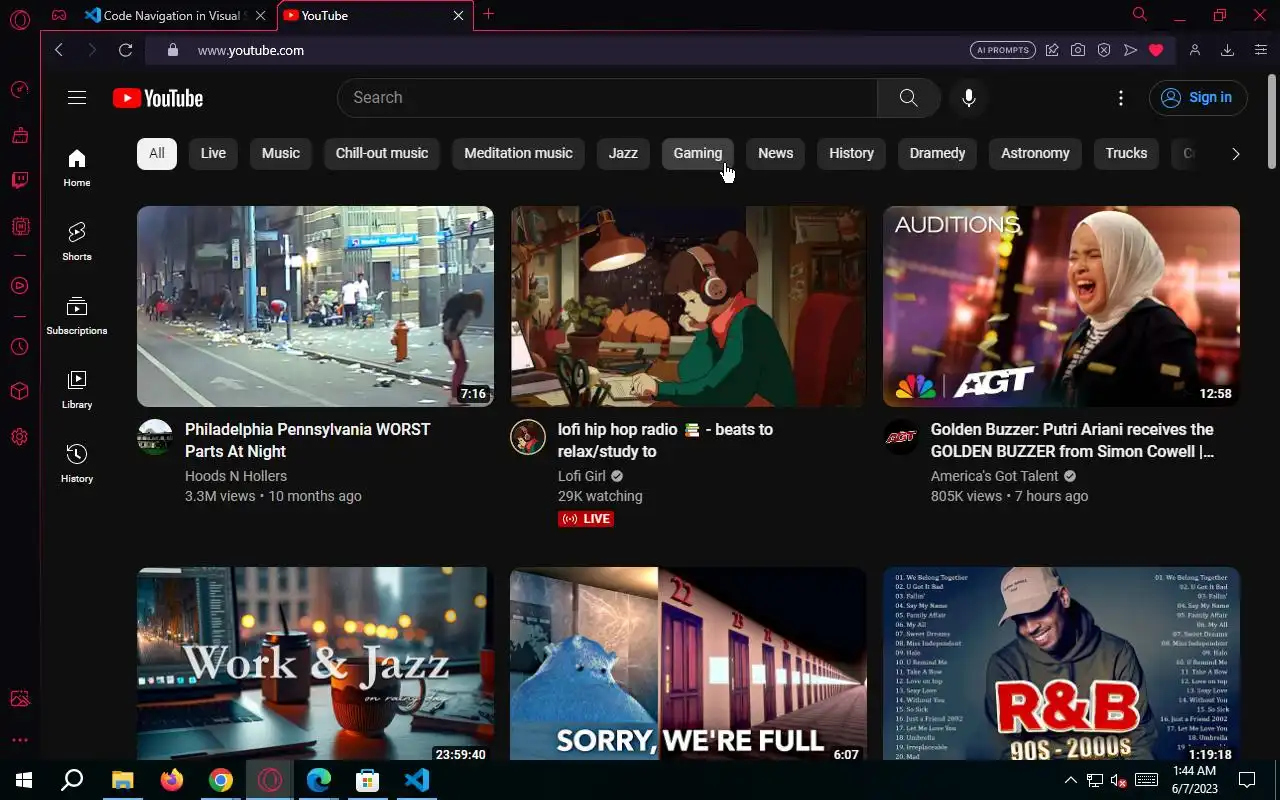
Task: Select the News filter chip
Action: click(x=776, y=153)
